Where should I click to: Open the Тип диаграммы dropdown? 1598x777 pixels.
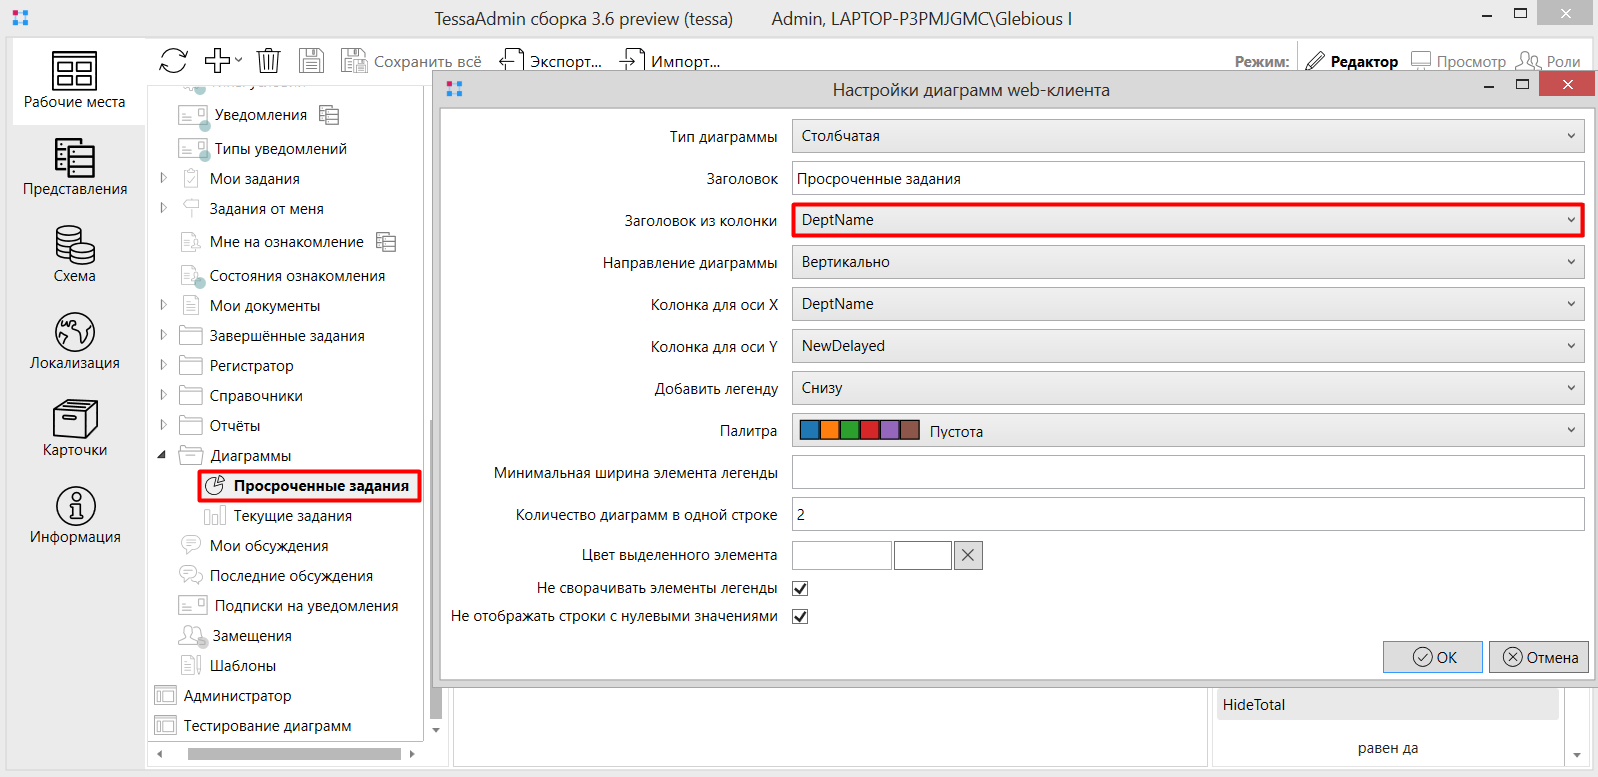pos(1187,136)
